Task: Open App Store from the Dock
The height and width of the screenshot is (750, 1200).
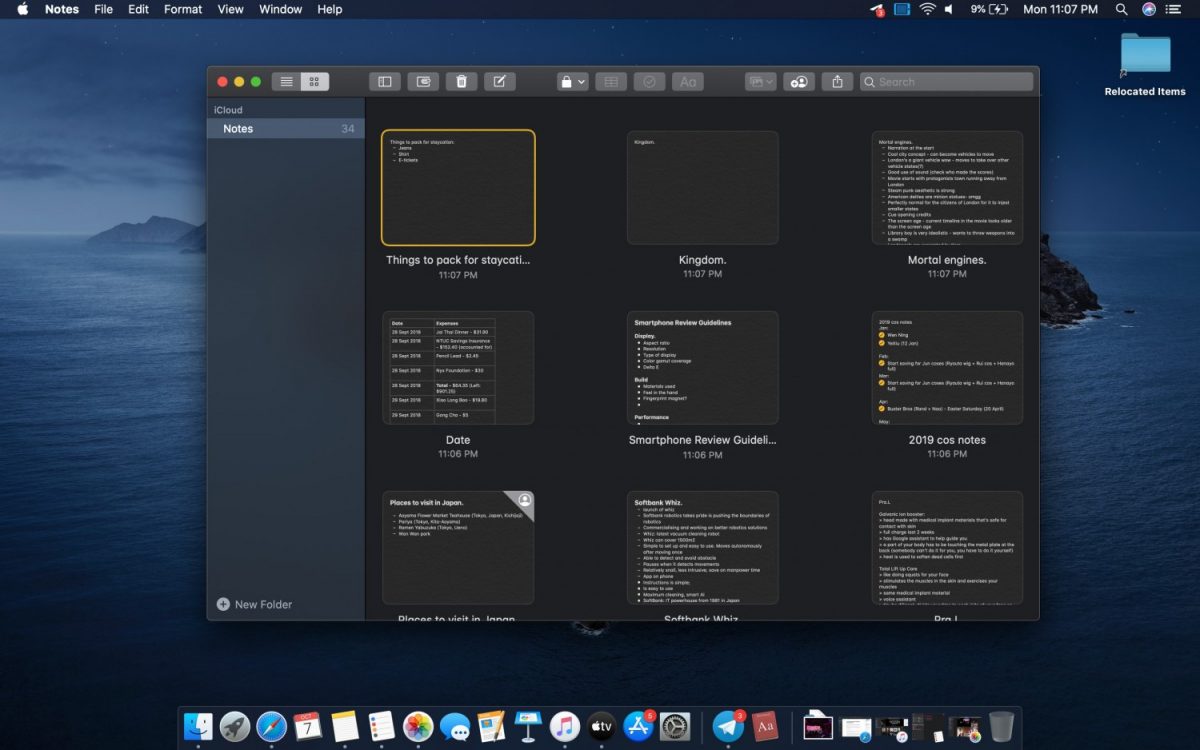Action: coord(637,726)
